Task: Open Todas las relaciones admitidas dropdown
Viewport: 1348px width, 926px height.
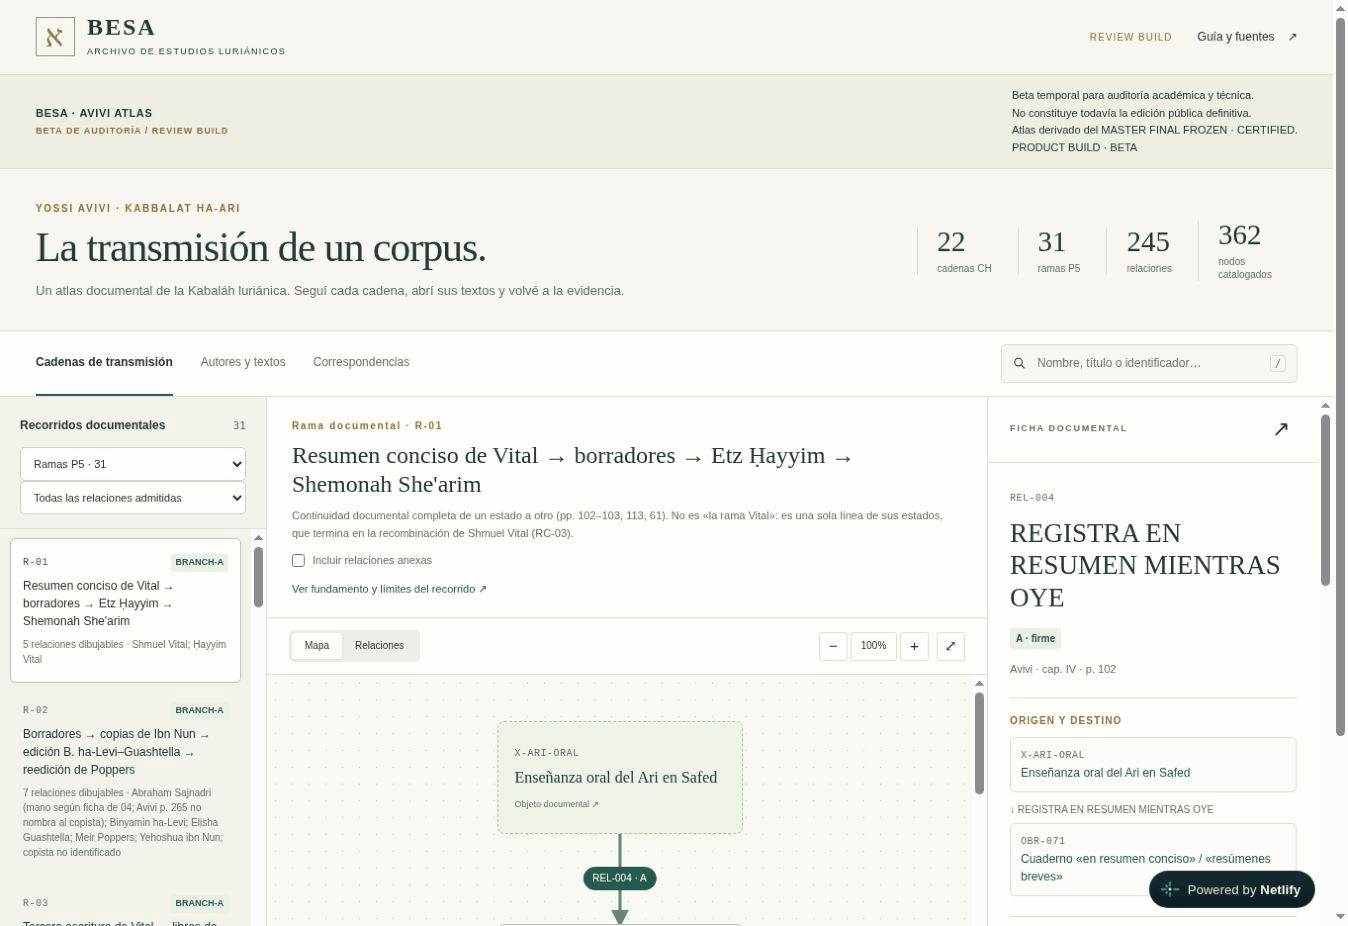Action: click(133, 498)
